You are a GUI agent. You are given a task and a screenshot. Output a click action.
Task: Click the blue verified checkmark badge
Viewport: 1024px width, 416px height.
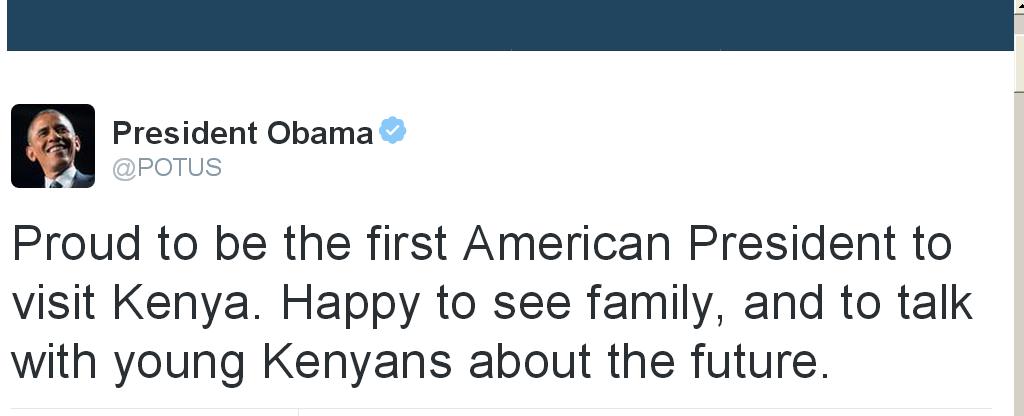pos(393,130)
